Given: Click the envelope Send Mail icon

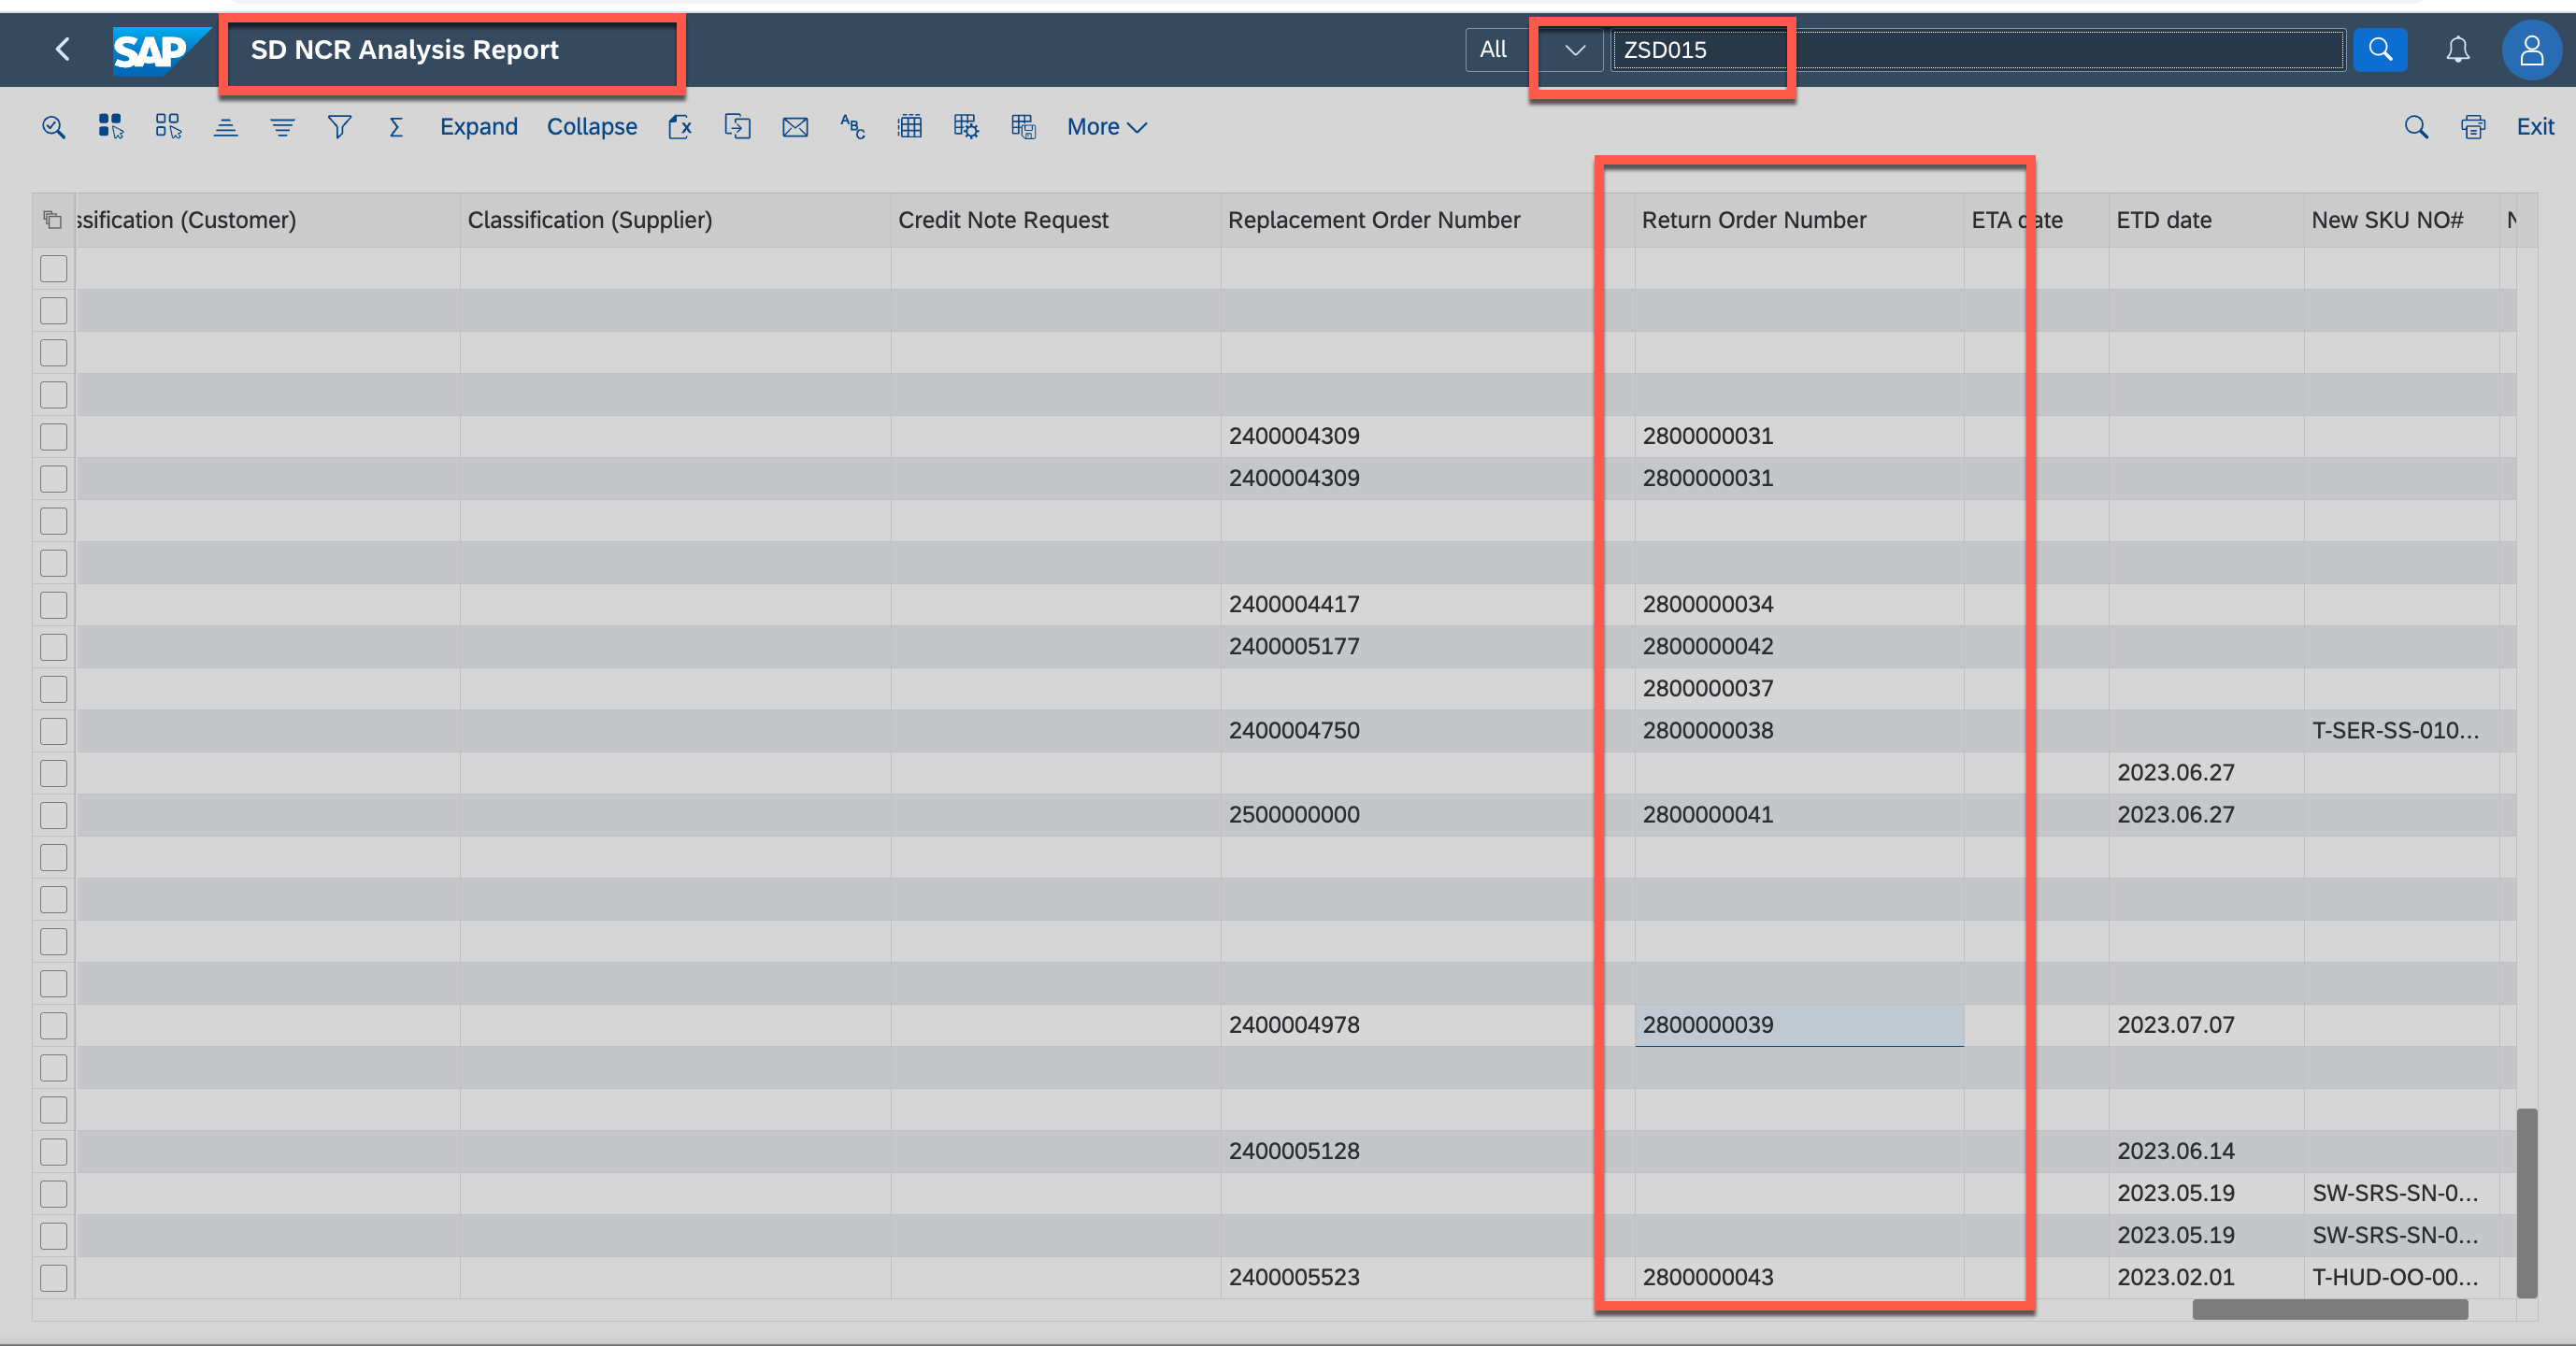Looking at the screenshot, I should click(795, 127).
